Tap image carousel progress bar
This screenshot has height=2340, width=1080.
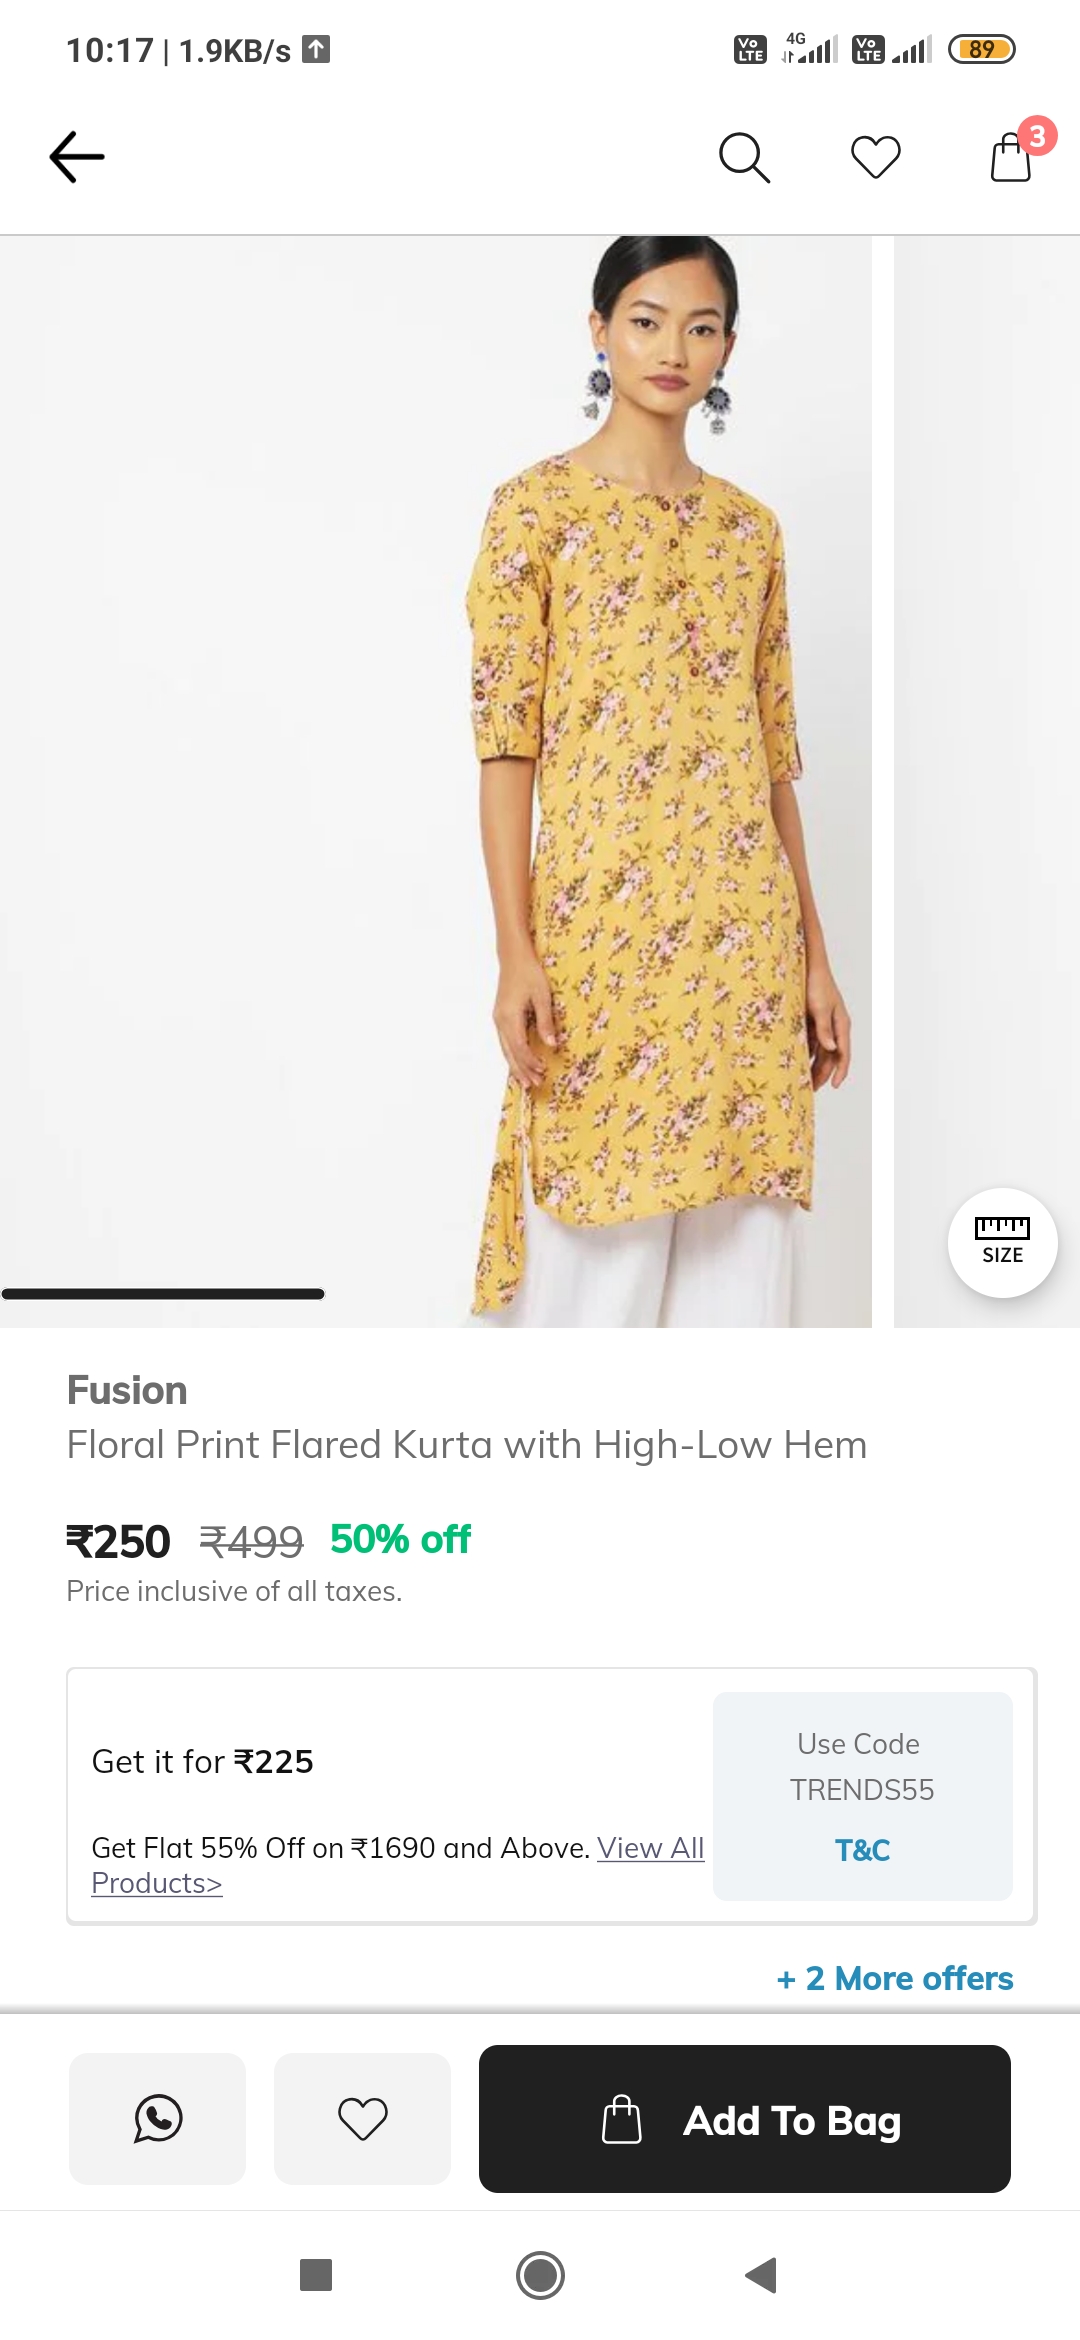163,1294
